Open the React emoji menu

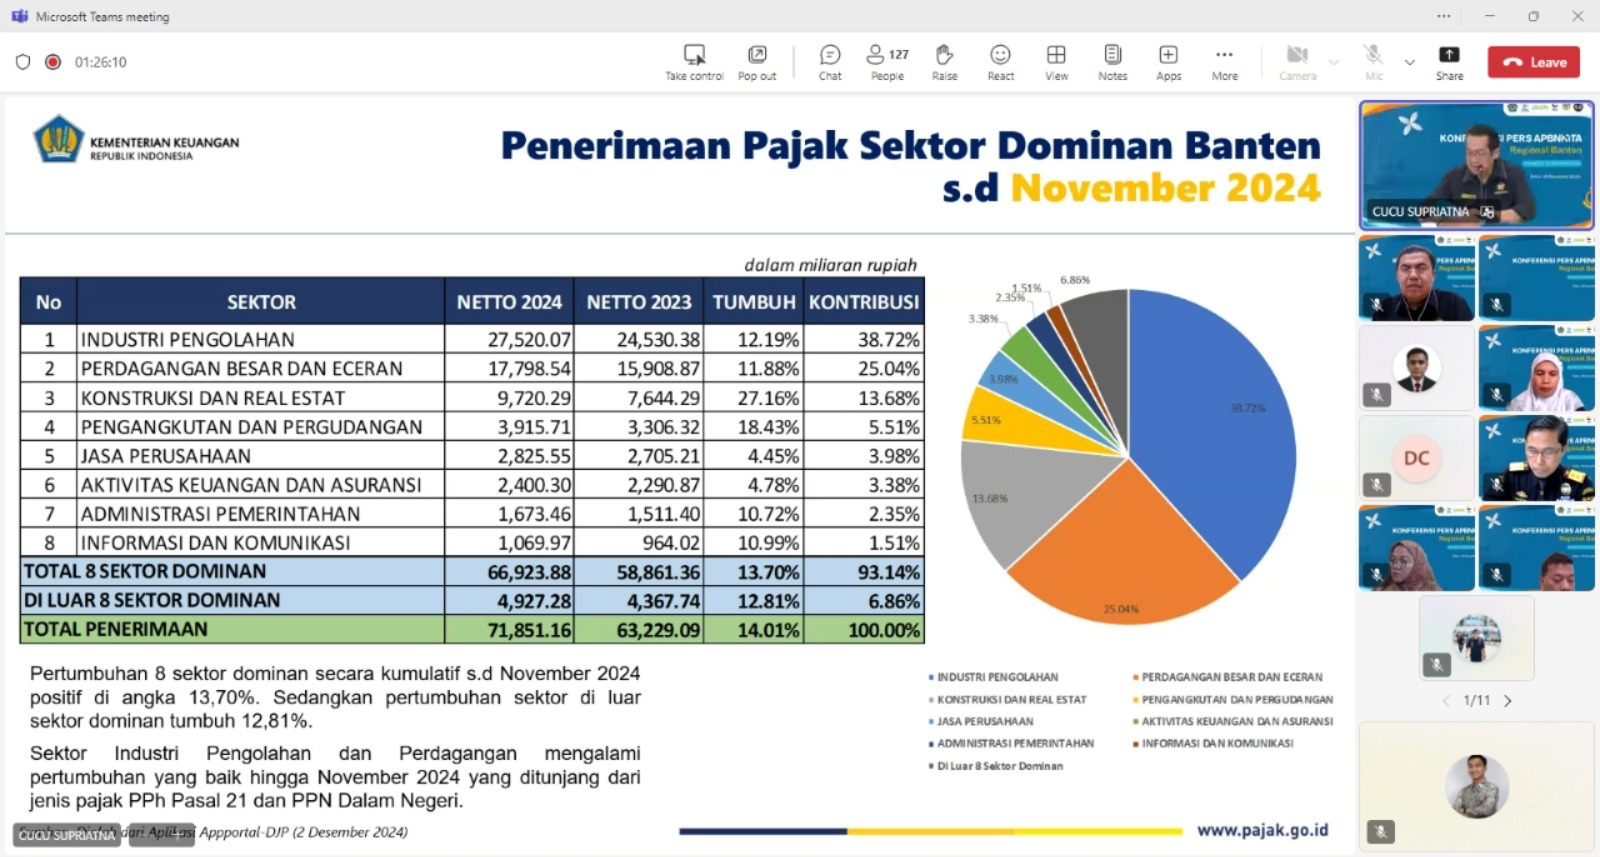pyautogui.click(x=1000, y=62)
